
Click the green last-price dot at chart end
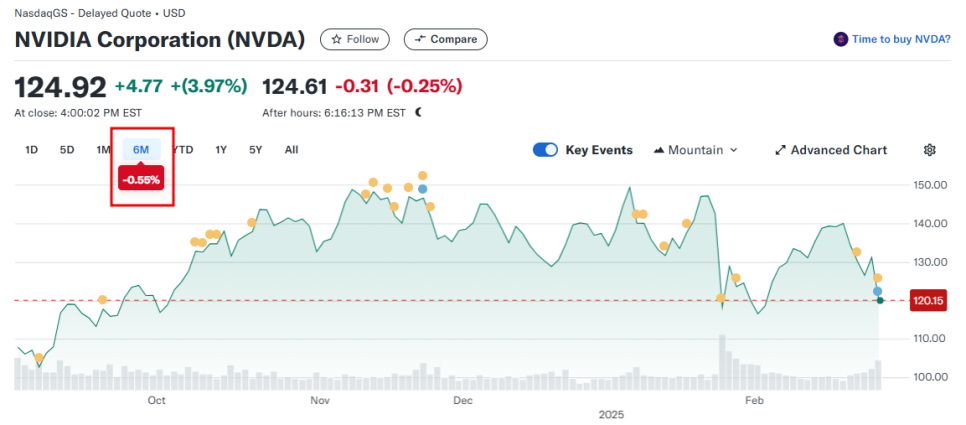880,301
